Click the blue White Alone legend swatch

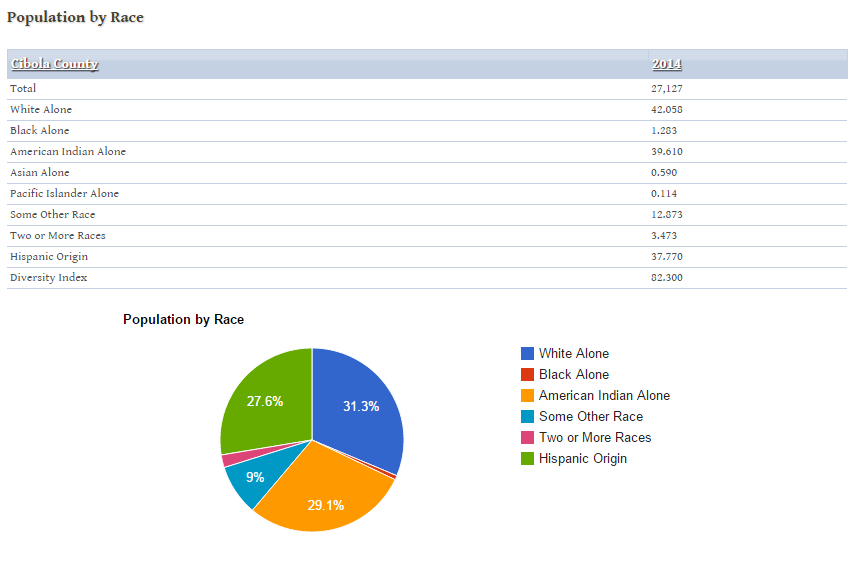[527, 353]
